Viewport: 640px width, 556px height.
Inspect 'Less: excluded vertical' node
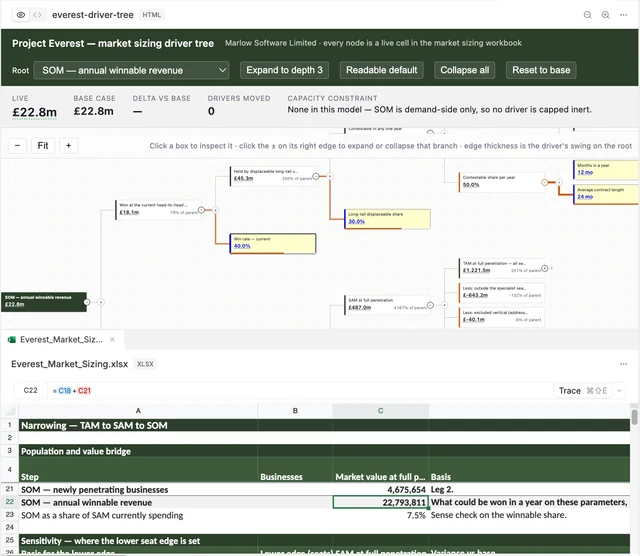pos(502,317)
